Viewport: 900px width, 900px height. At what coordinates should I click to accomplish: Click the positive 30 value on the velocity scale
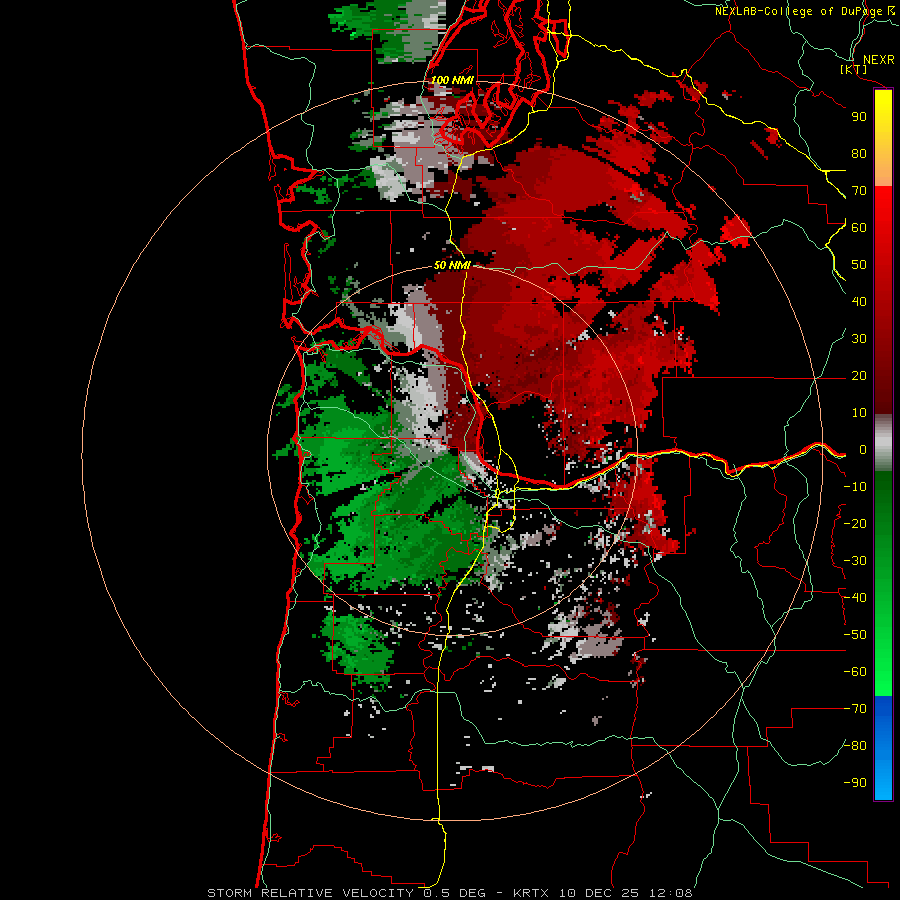[859, 339]
